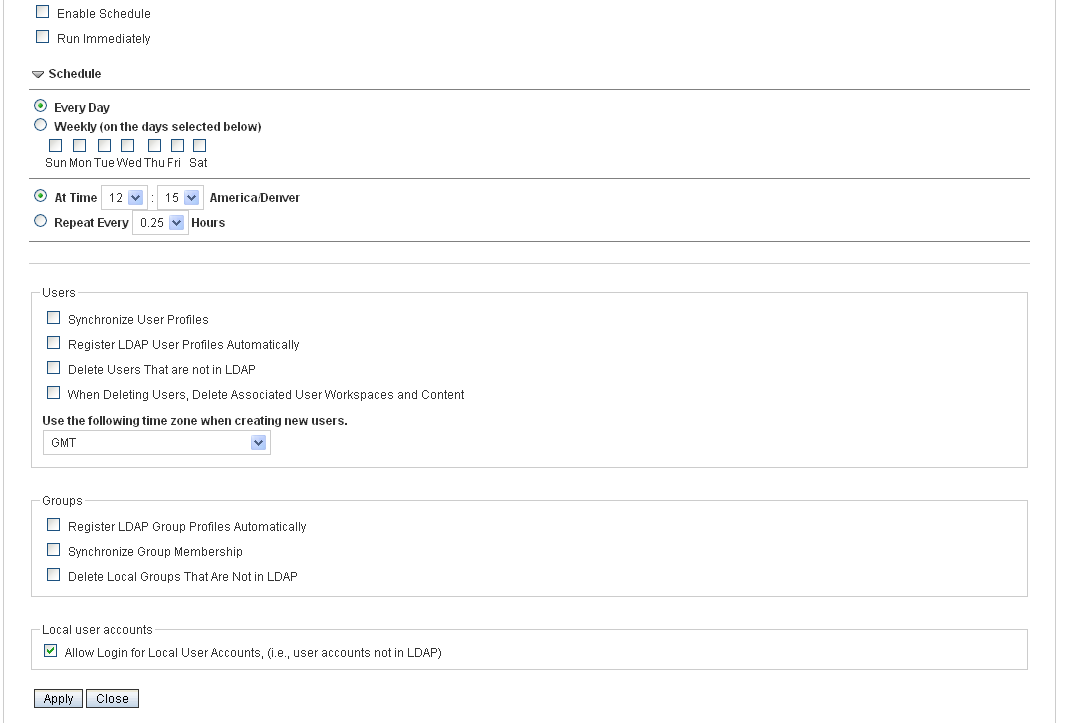1066x723 pixels.
Task: Open the minutes dropdown showing 15
Action: click(180, 198)
